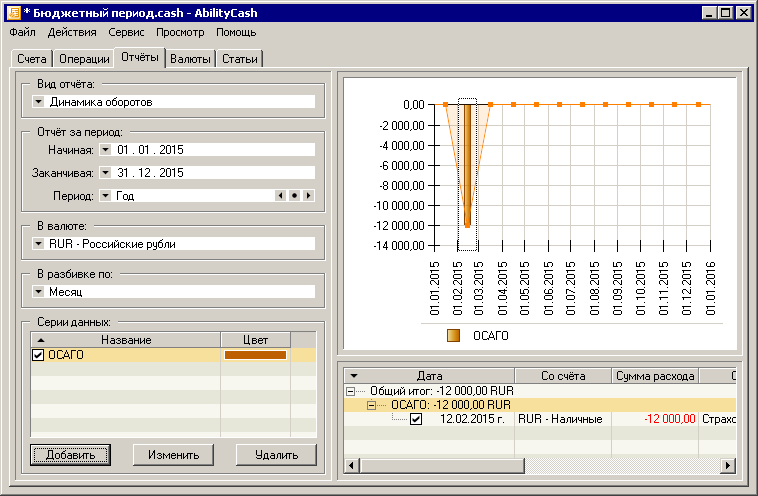Click the current period dot icon
Viewport: 758px width, 496px height.
[x=294, y=196]
